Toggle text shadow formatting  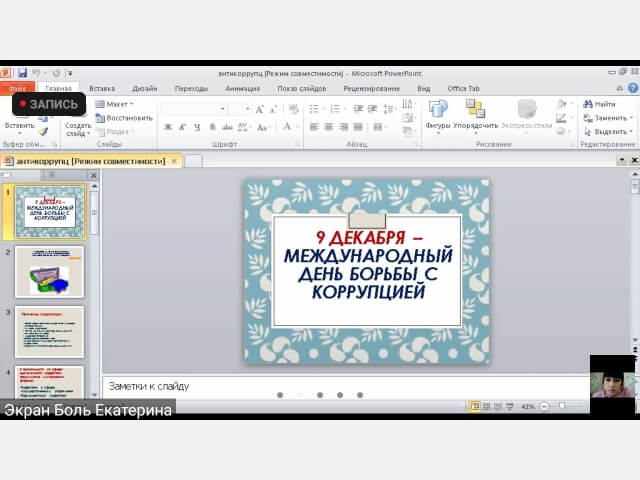[x=212, y=127]
